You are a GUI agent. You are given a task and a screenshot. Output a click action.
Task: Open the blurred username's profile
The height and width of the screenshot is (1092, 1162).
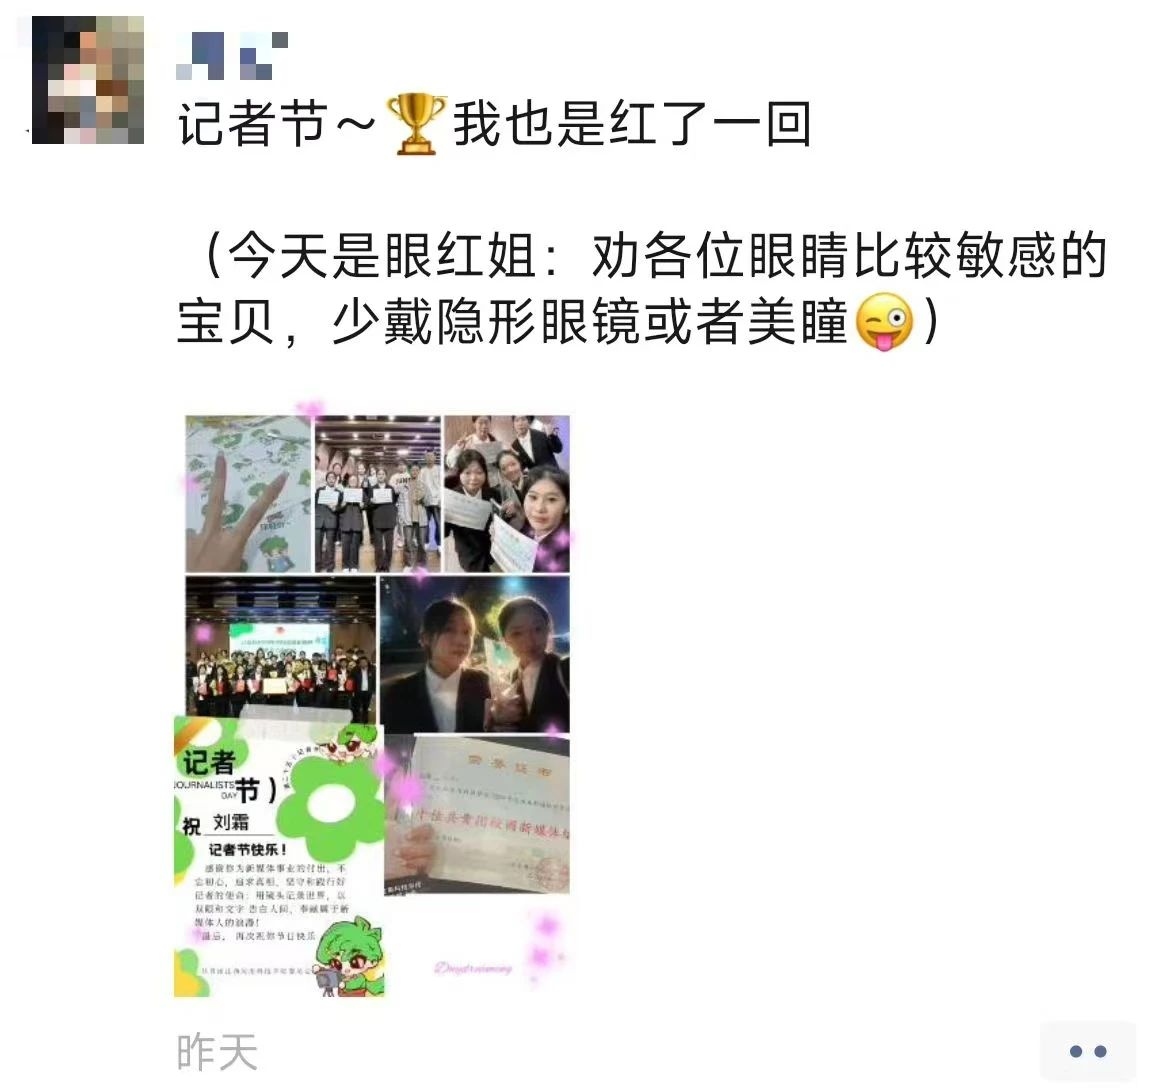(x=232, y=55)
